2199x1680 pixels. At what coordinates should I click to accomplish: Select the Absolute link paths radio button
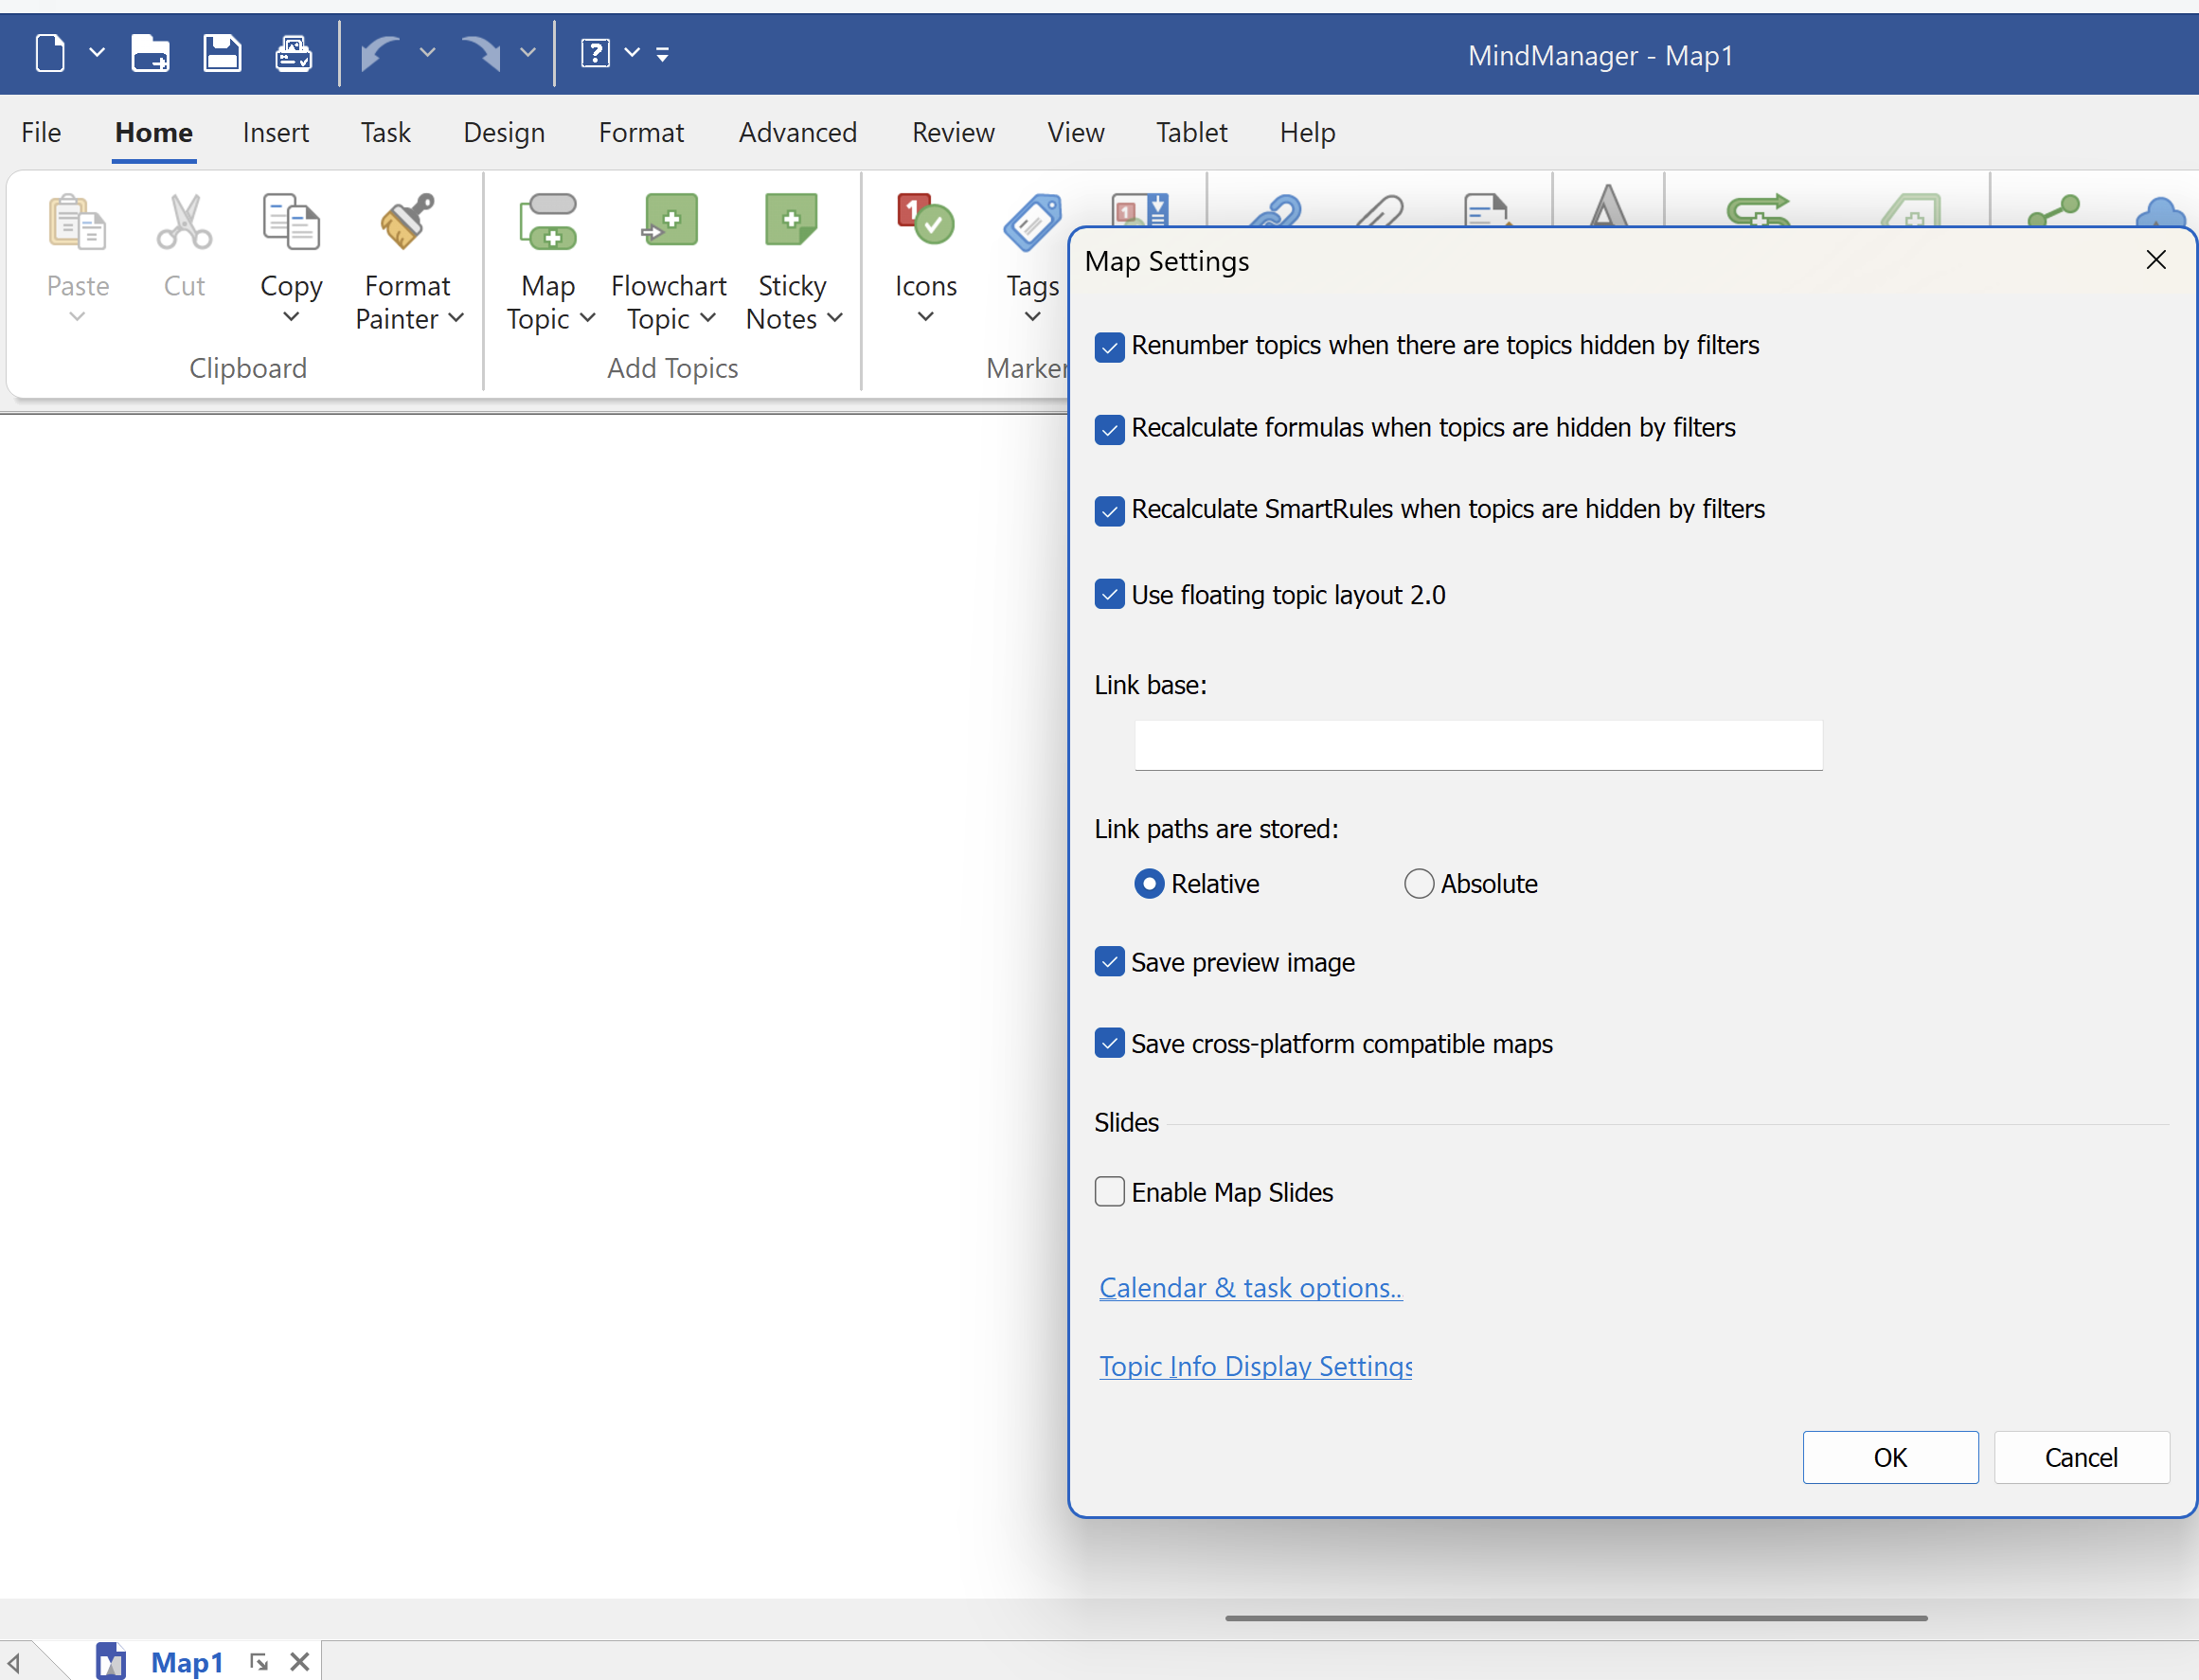pyautogui.click(x=1419, y=884)
